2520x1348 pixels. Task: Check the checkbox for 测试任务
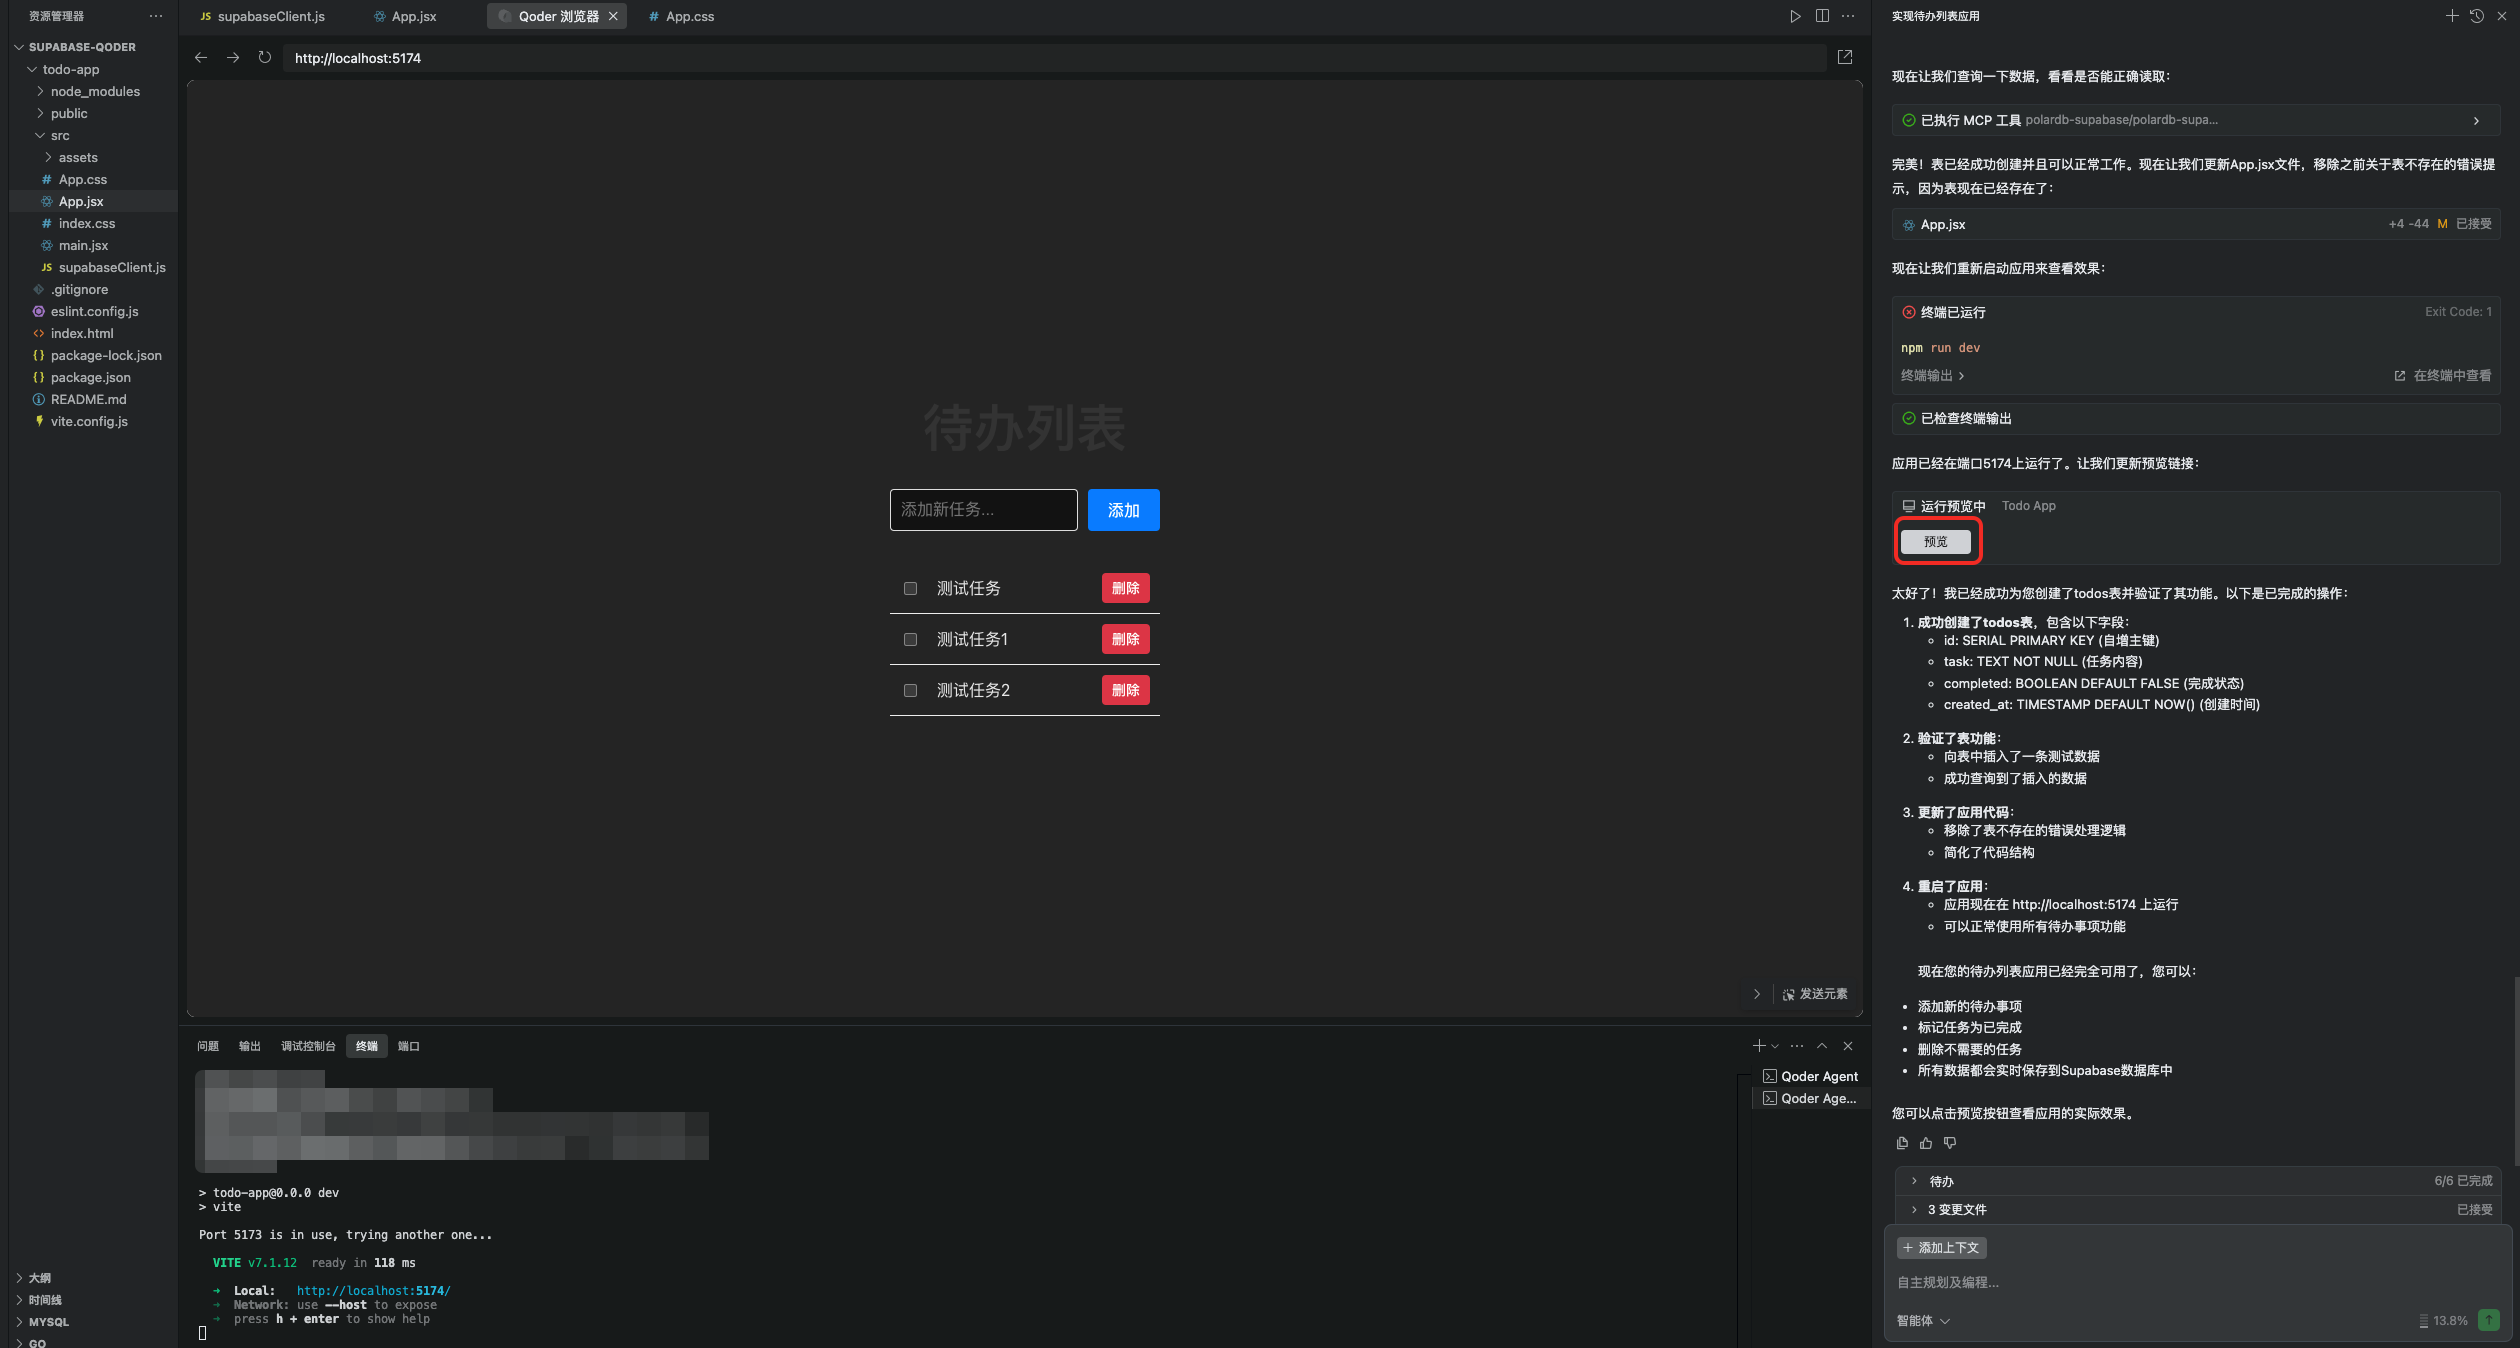pyautogui.click(x=910, y=589)
